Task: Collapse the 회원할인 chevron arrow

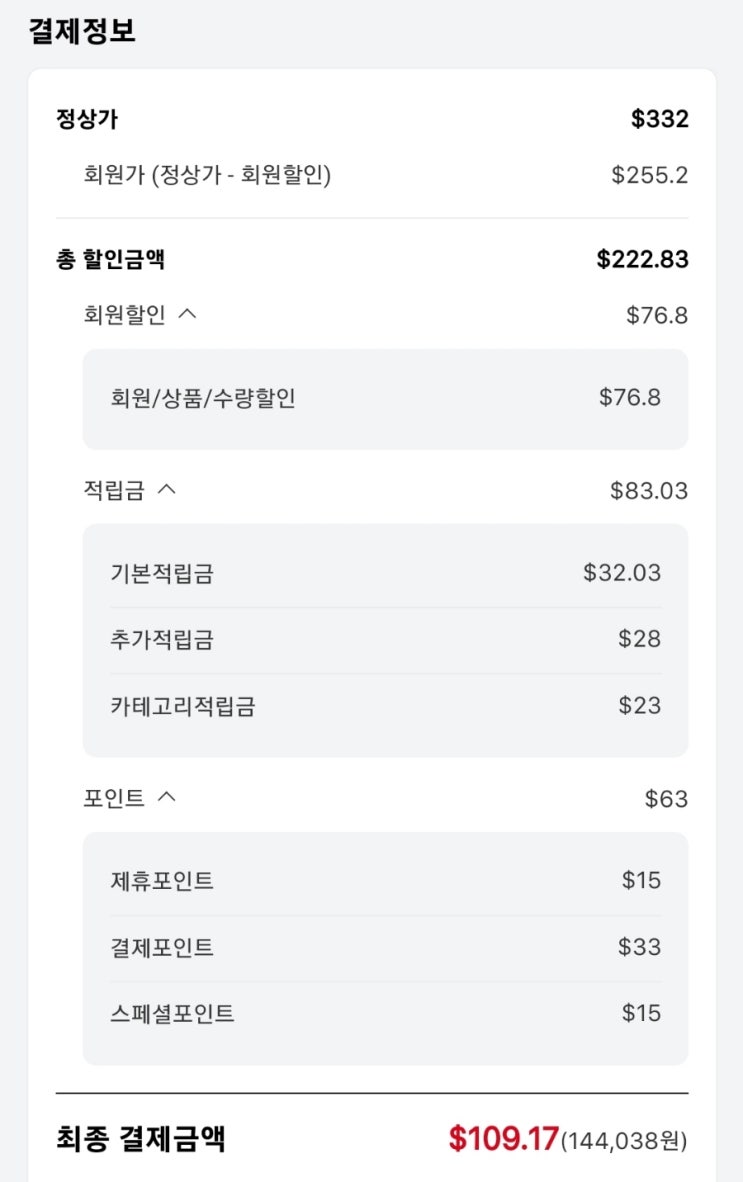Action: (x=187, y=314)
